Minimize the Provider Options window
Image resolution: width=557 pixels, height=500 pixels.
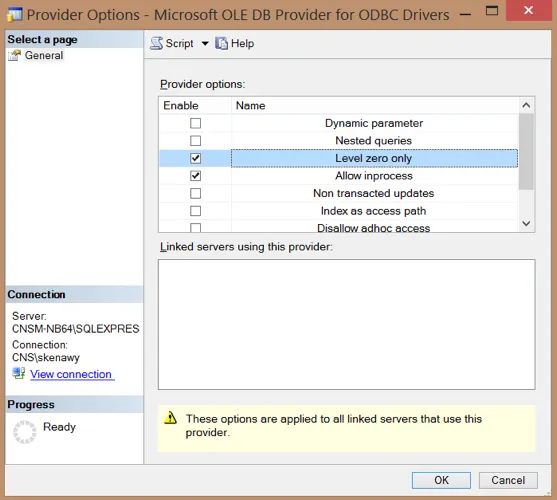click(465, 14)
